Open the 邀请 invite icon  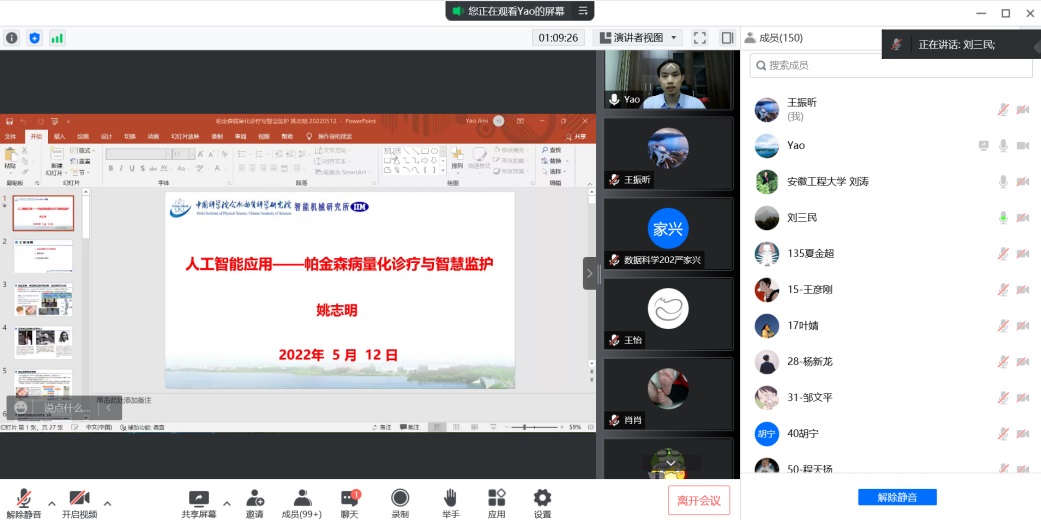point(255,498)
